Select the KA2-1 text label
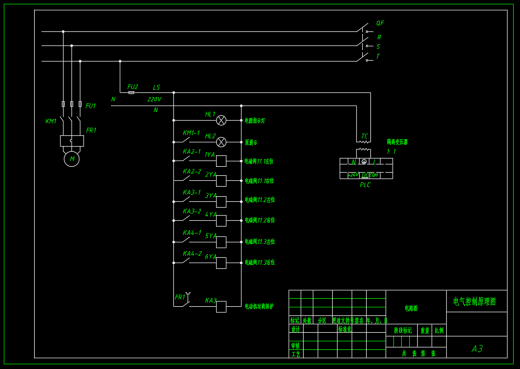The image size is (520, 369). [192, 152]
